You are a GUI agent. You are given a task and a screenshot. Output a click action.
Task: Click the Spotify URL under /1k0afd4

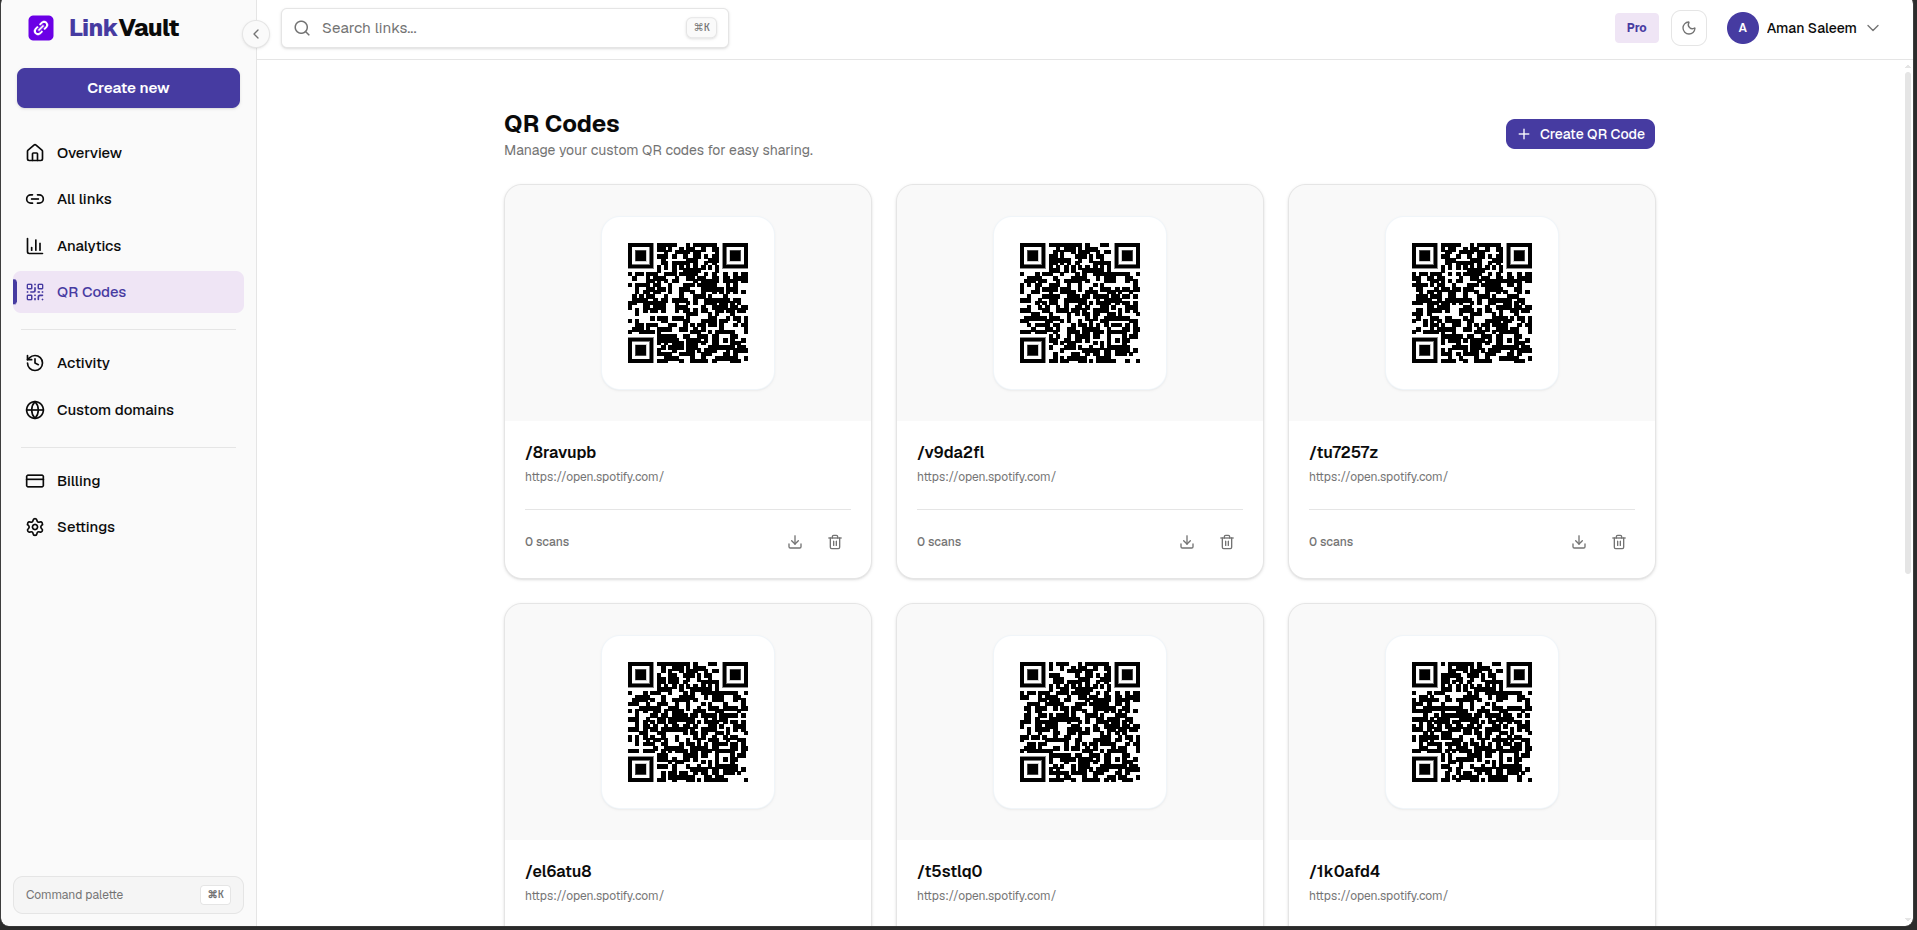1378,896
